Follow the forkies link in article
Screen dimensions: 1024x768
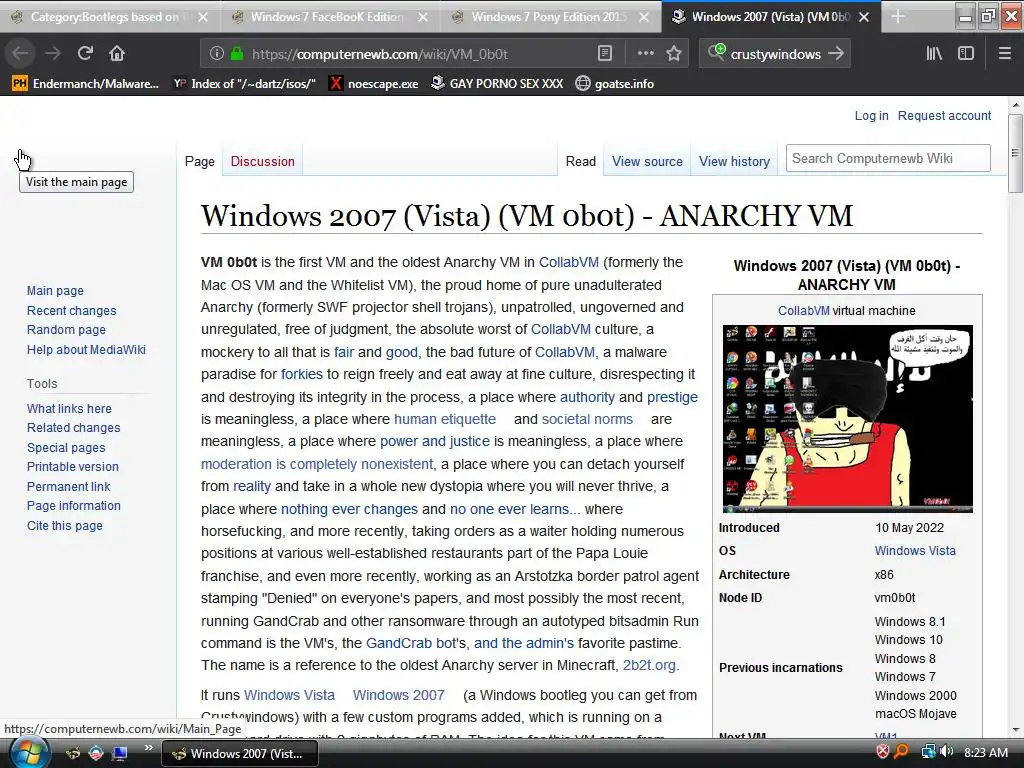pyautogui.click(x=302, y=374)
